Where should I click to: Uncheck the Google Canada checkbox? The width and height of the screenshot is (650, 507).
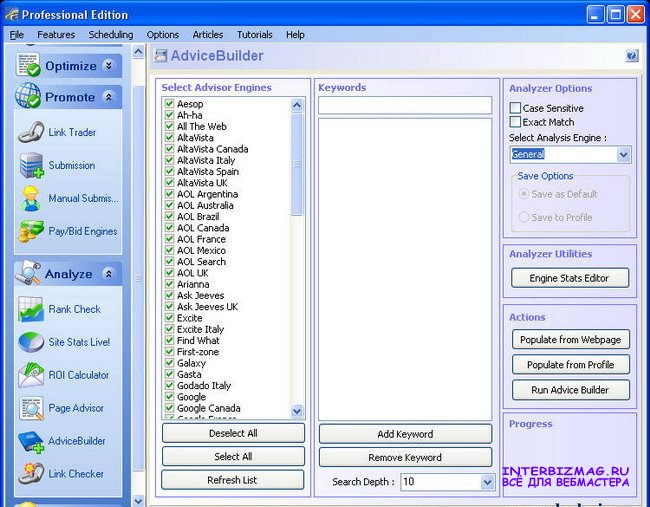169,408
